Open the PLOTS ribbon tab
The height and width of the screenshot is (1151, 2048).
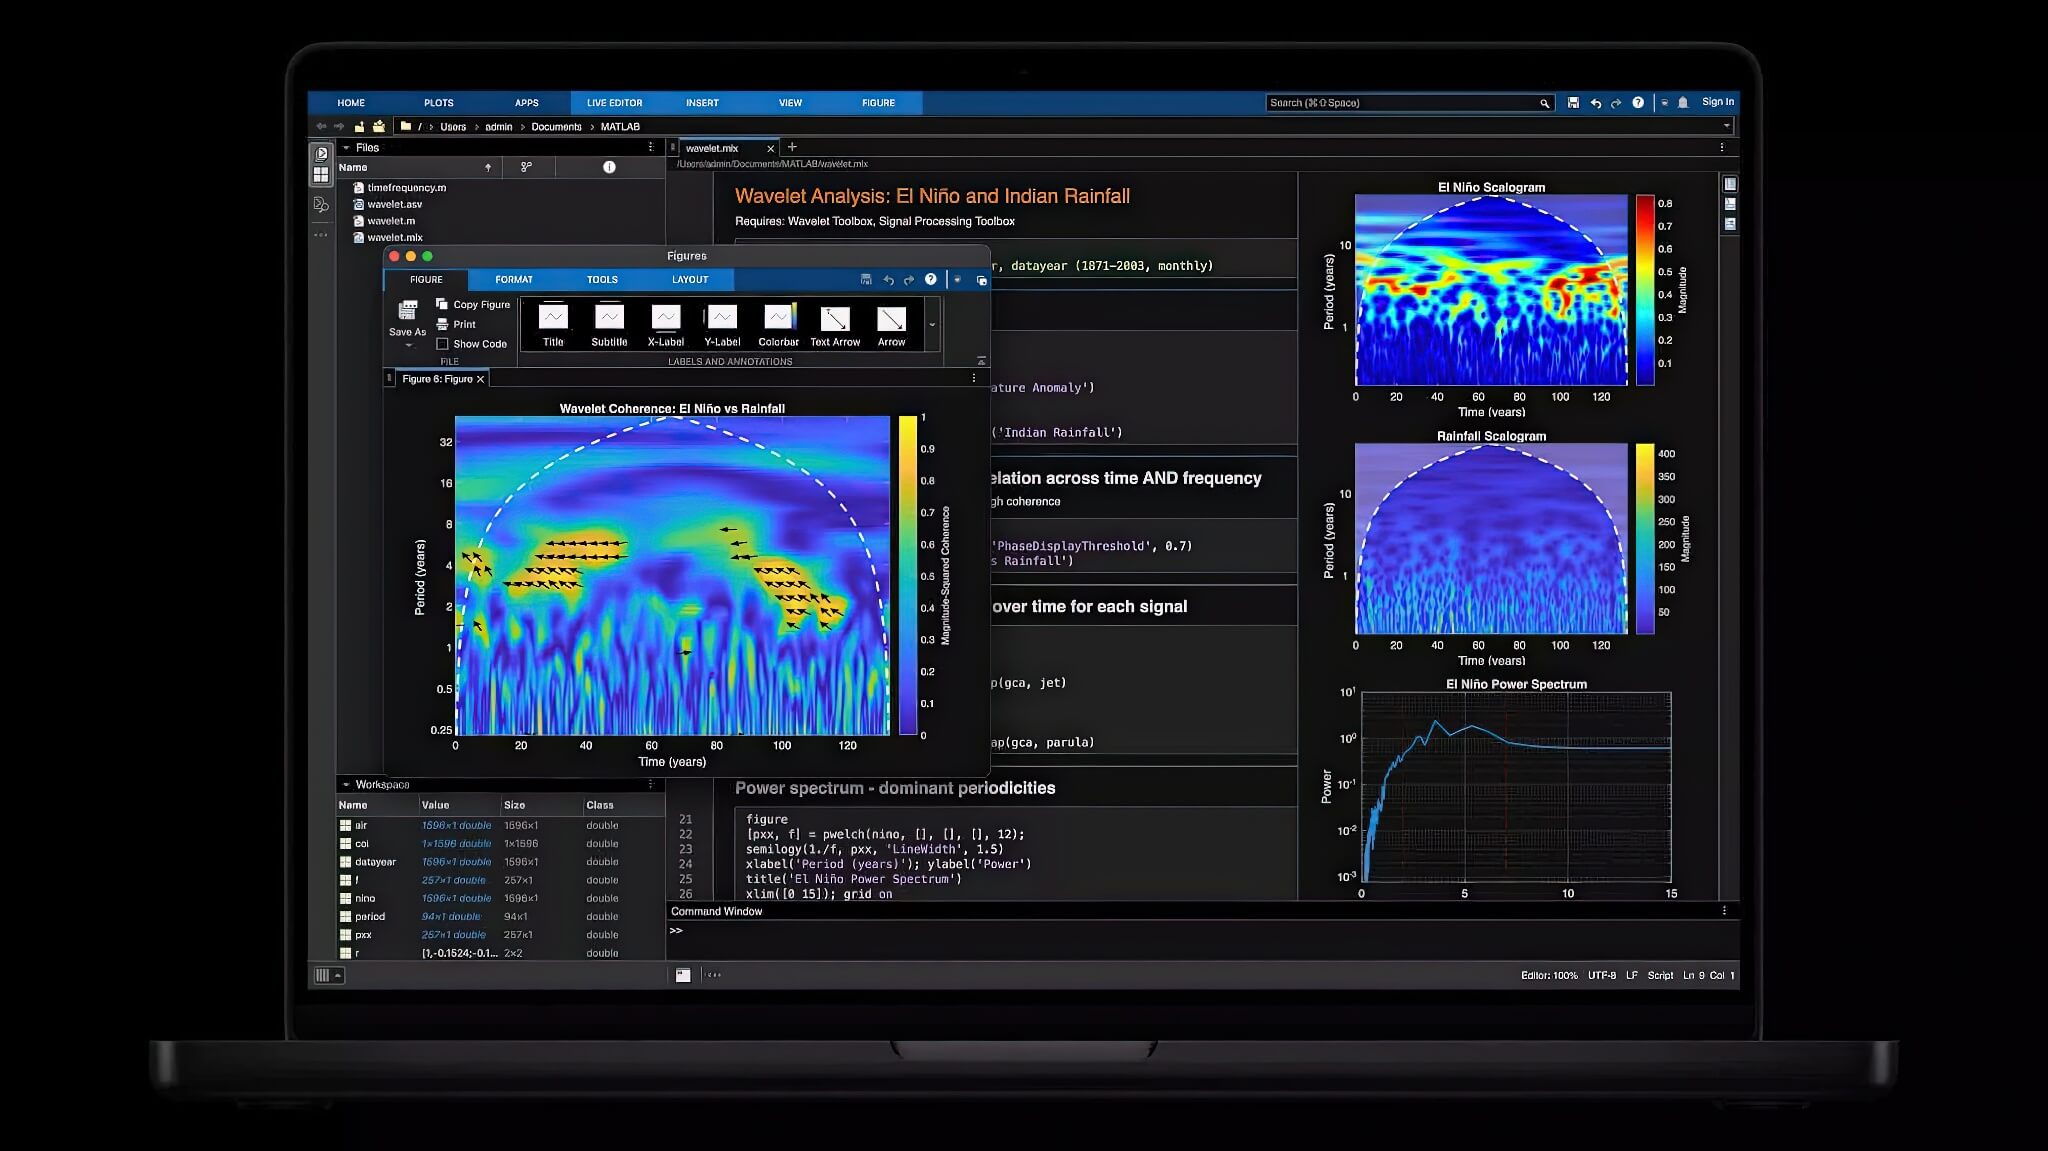pos(438,103)
